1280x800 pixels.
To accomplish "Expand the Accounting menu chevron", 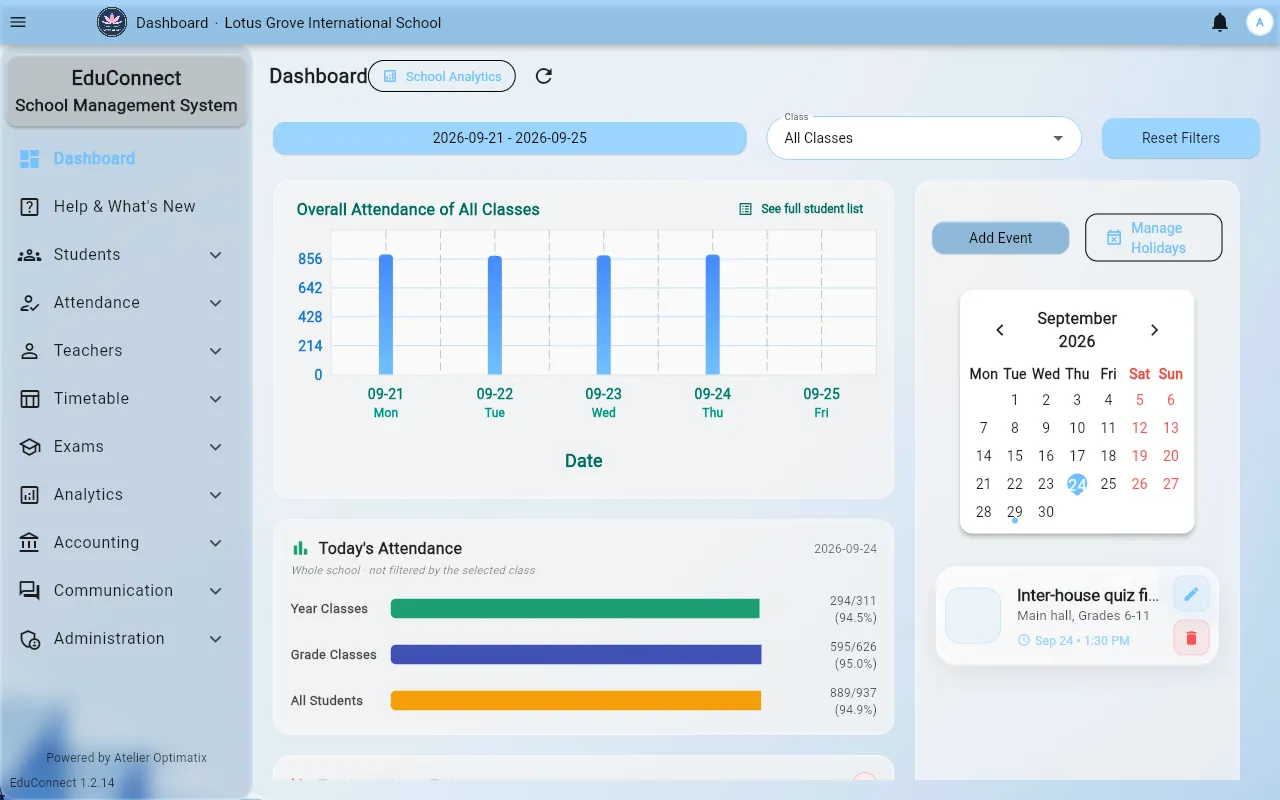I will (215, 543).
